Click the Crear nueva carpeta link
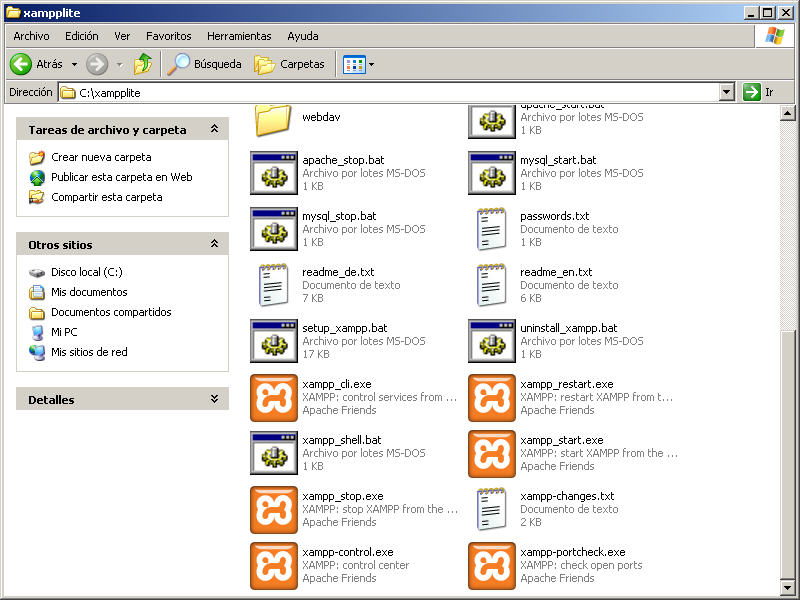Image resolution: width=800 pixels, height=600 pixels. click(101, 157)
